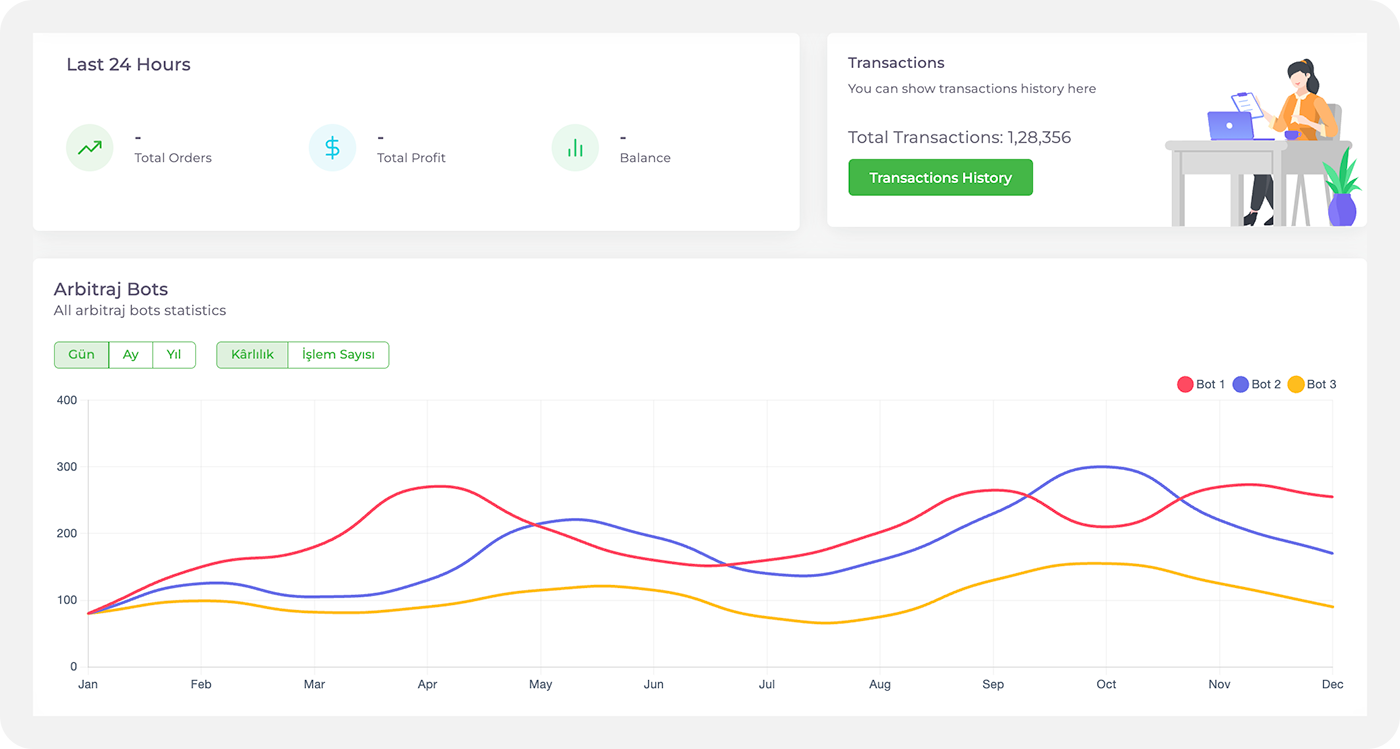The height and width of the screenshot is (749, 1400).
Task: Click Bot 1 line peak at Apr
Action: click(438, 487)
